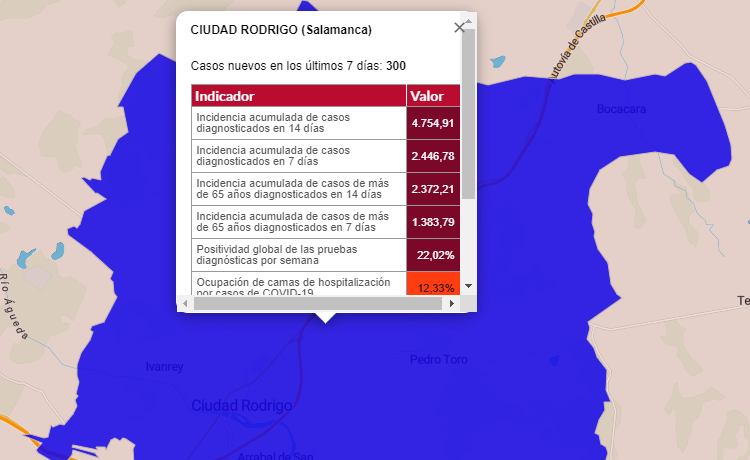This screenshot has height=460, width=750.
Task: Click the 'Autovía de Castilla' road label
Action: pyautogui.click(x=576, y=45)
